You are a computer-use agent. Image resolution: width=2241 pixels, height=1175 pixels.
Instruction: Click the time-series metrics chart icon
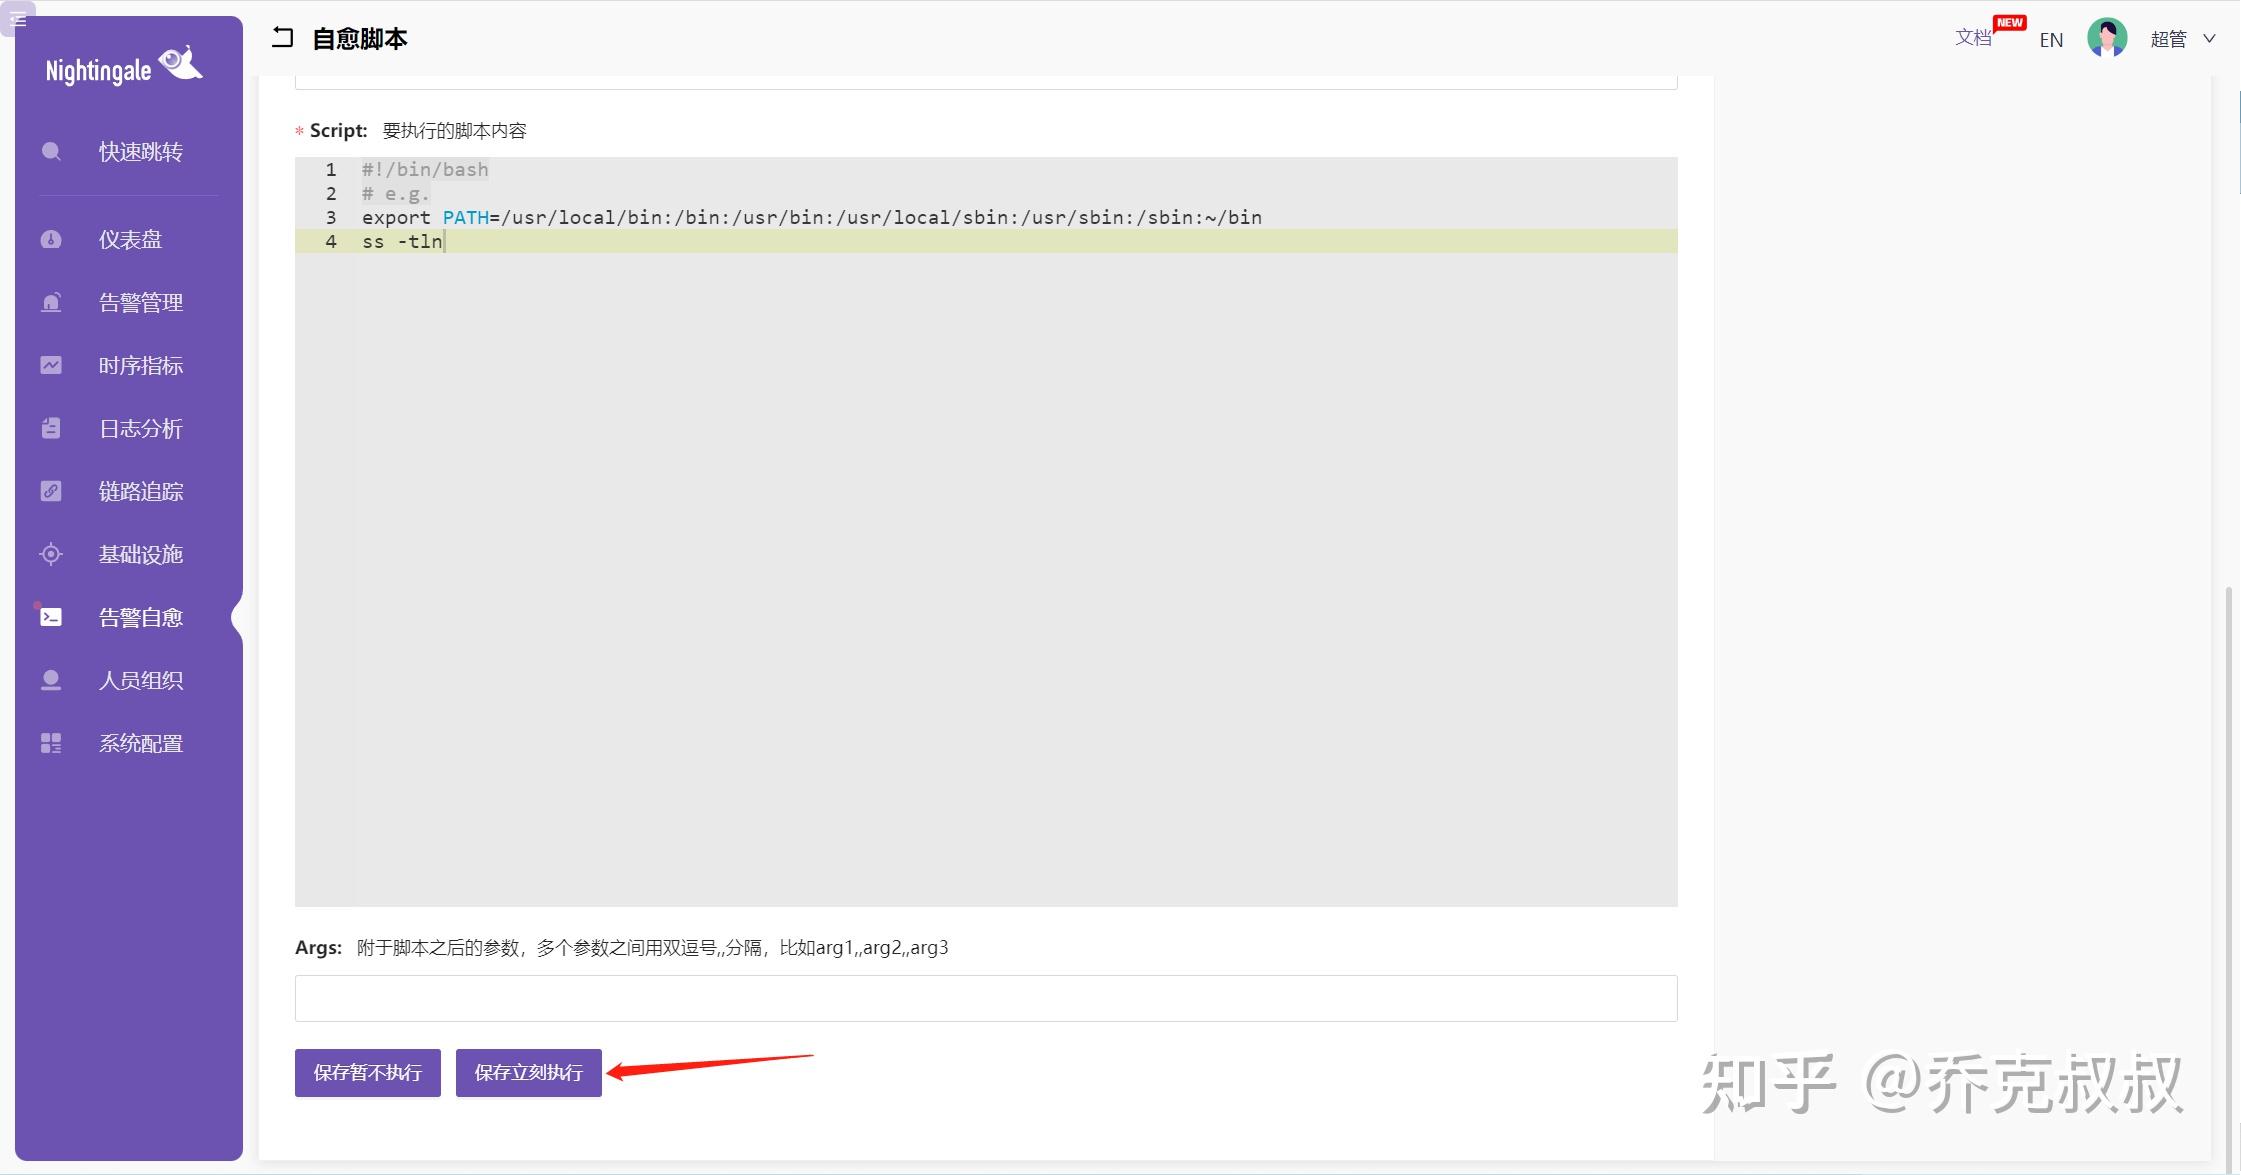(51, 366)
